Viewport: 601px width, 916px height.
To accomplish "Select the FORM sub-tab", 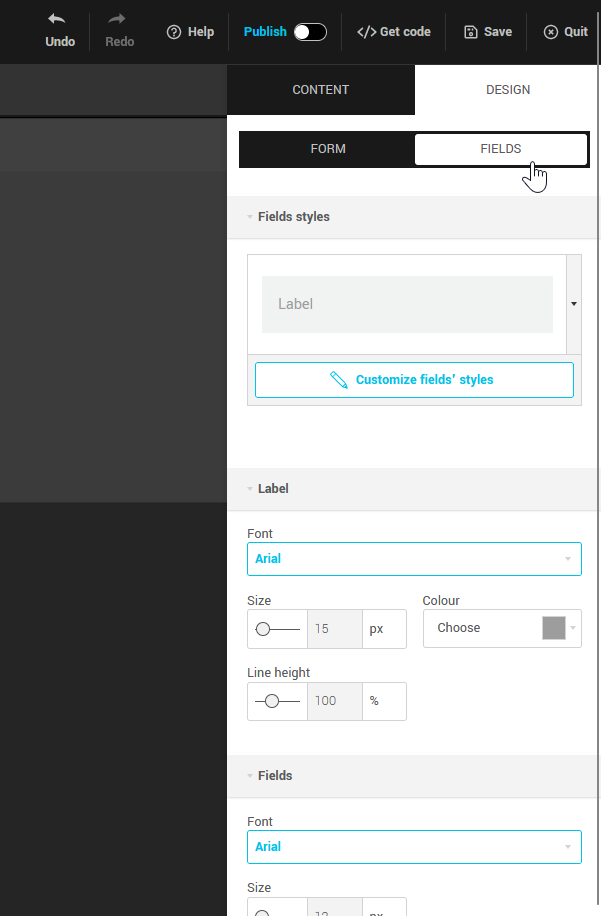I will tap(328, 149).
